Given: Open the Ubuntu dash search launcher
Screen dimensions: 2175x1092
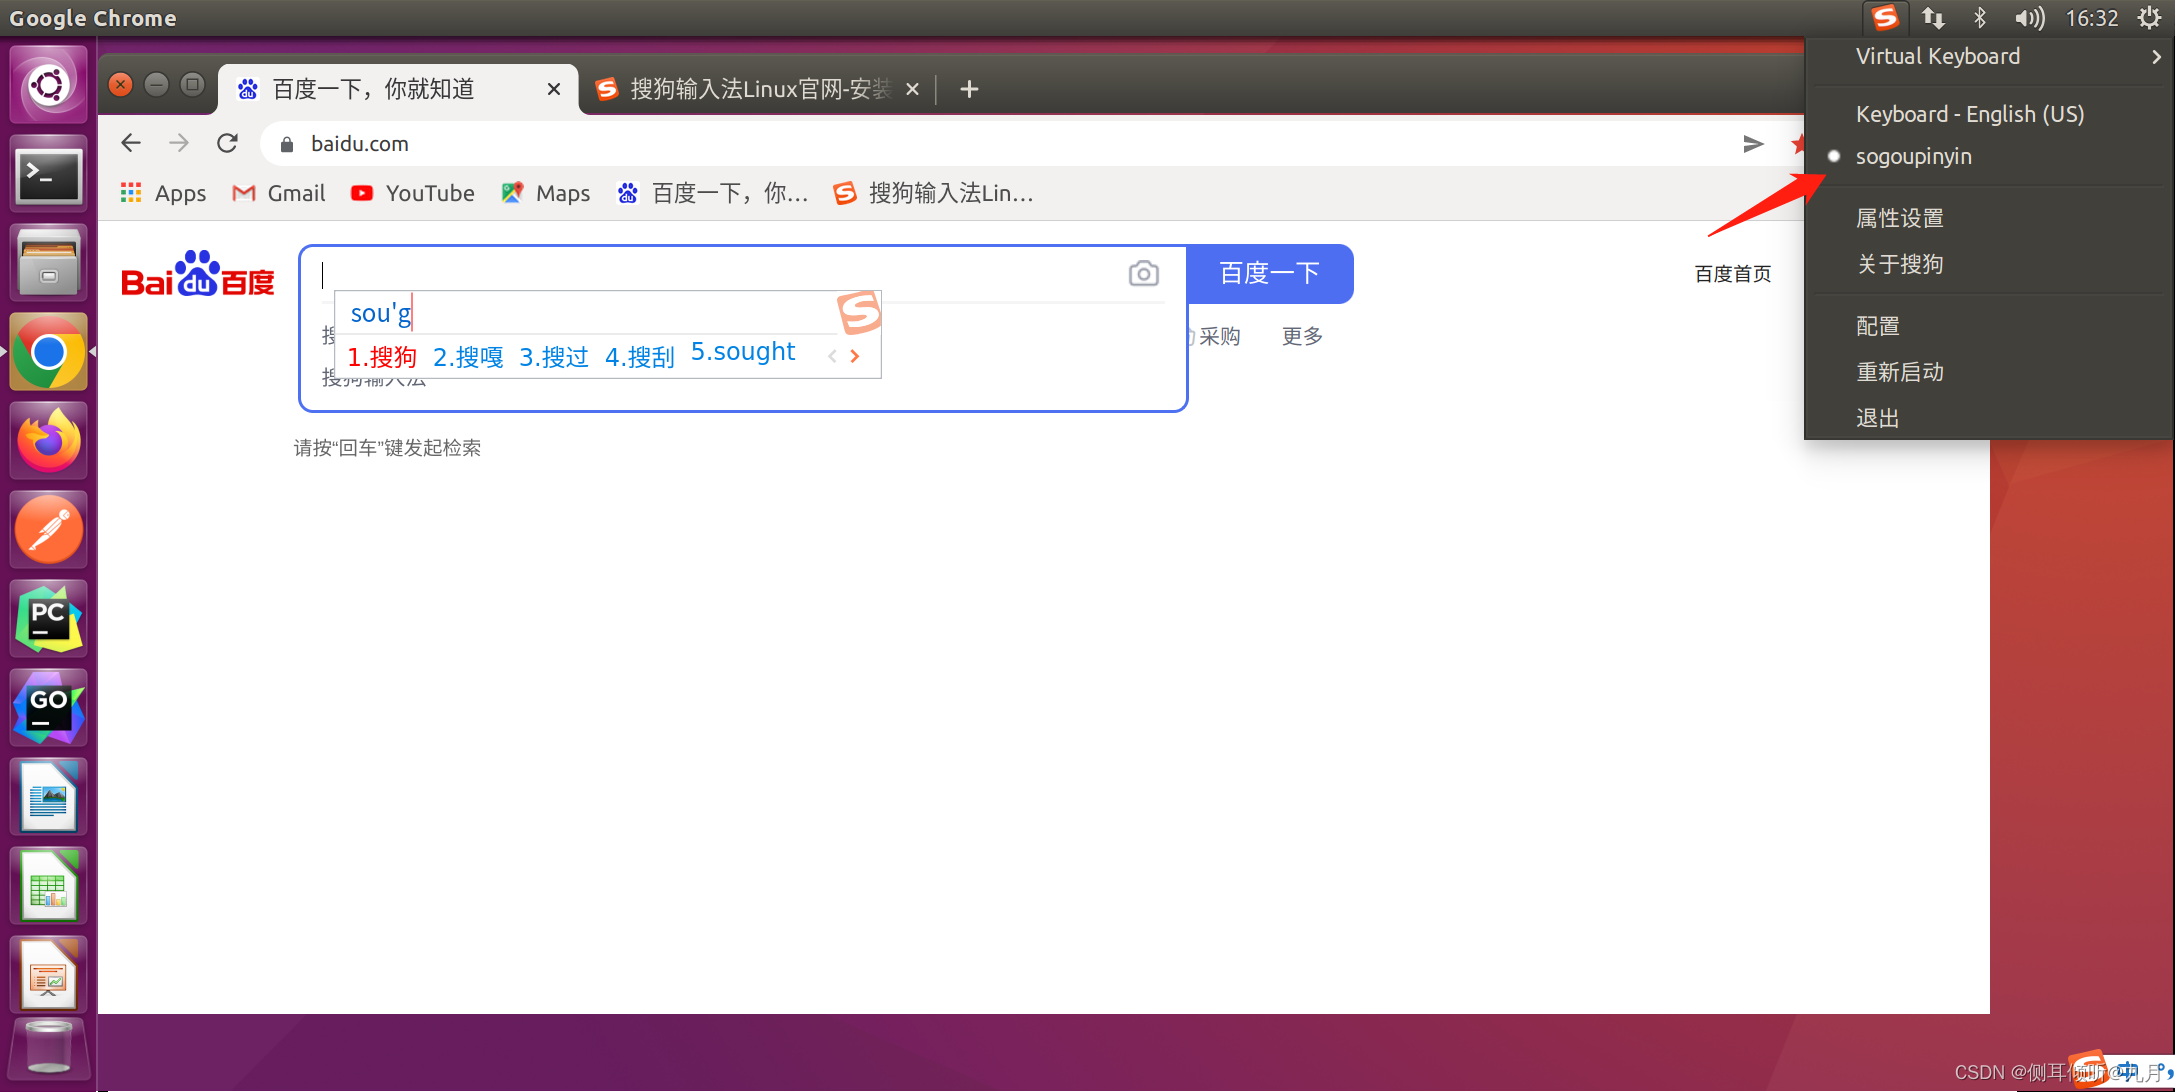Looking at the screenshot, I should click(48, 85).
